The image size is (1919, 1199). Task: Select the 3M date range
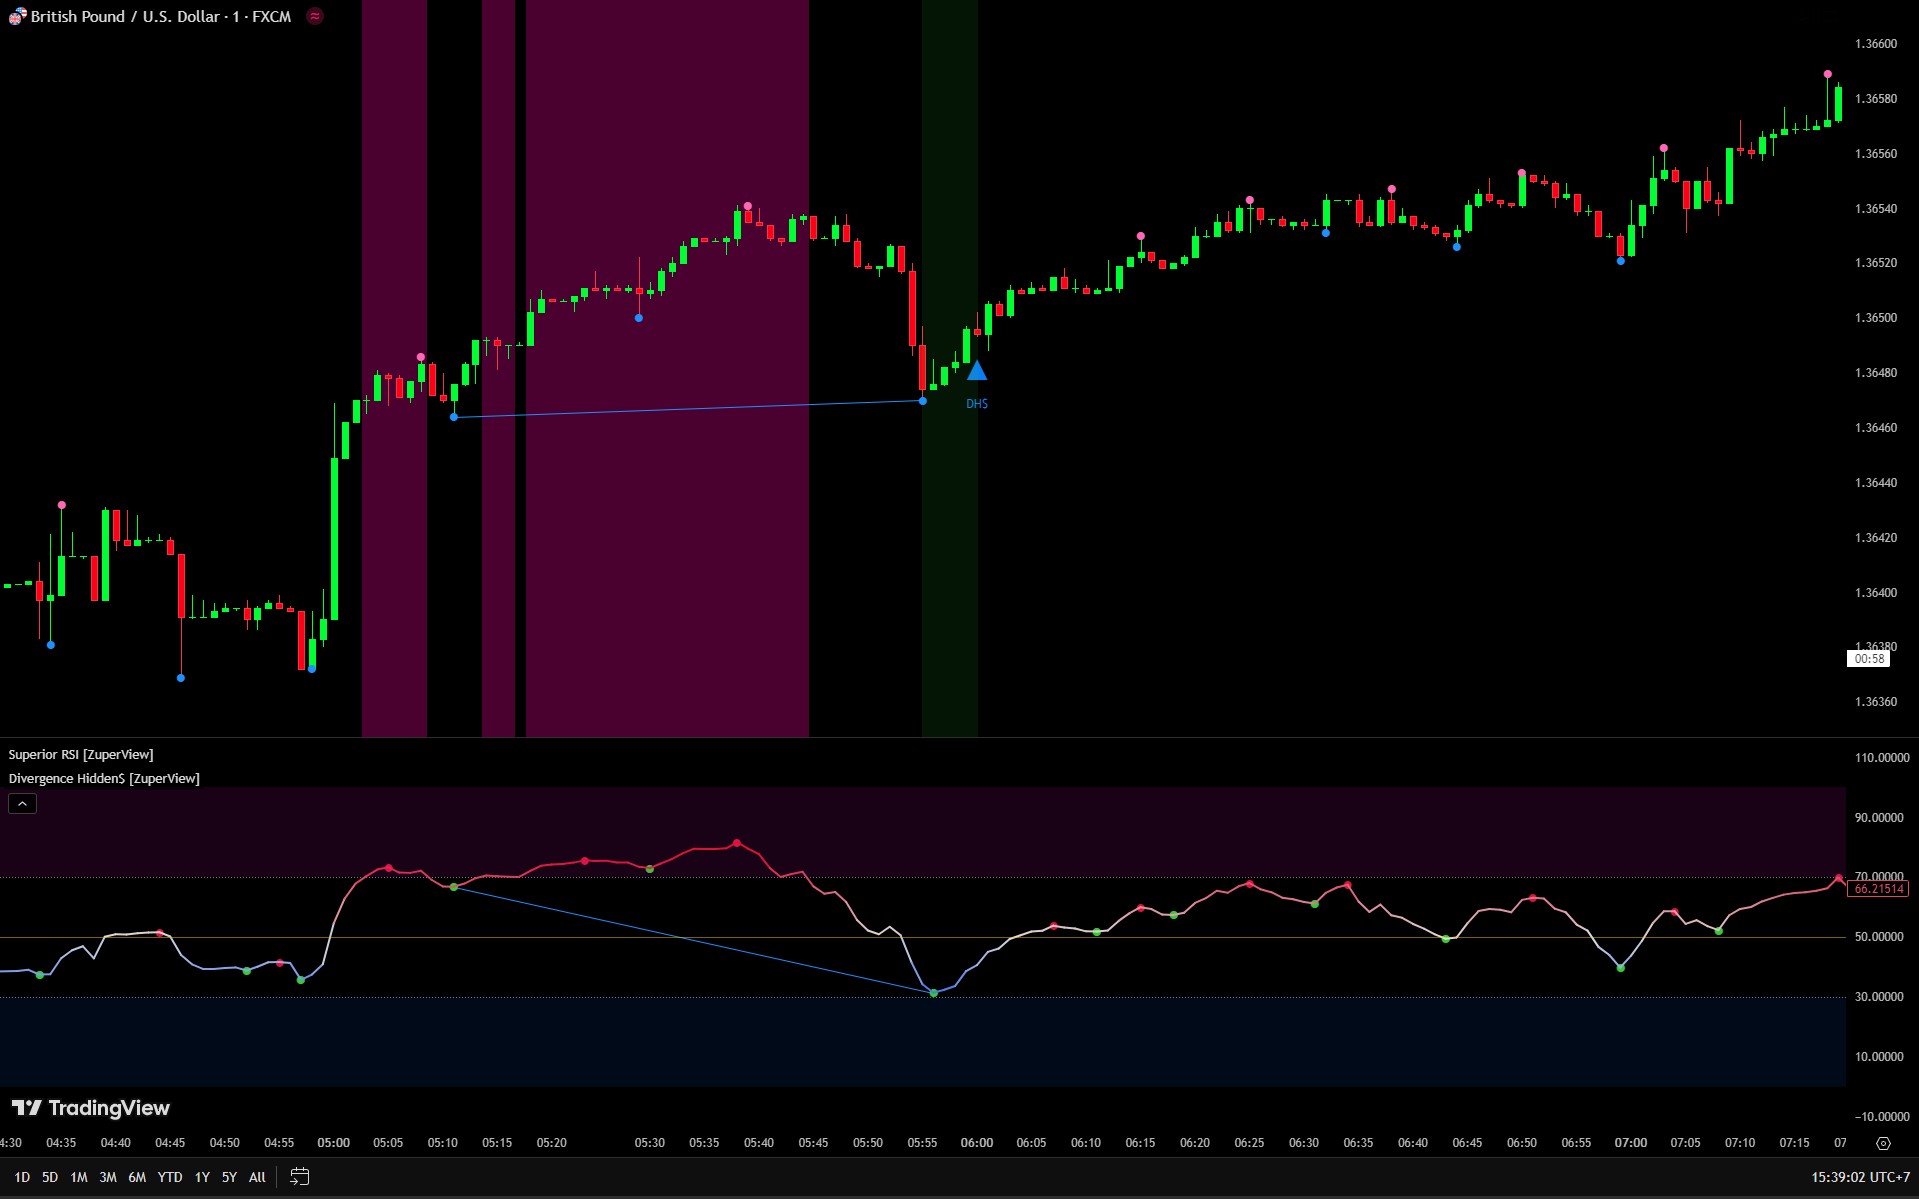pos(108,1177)
